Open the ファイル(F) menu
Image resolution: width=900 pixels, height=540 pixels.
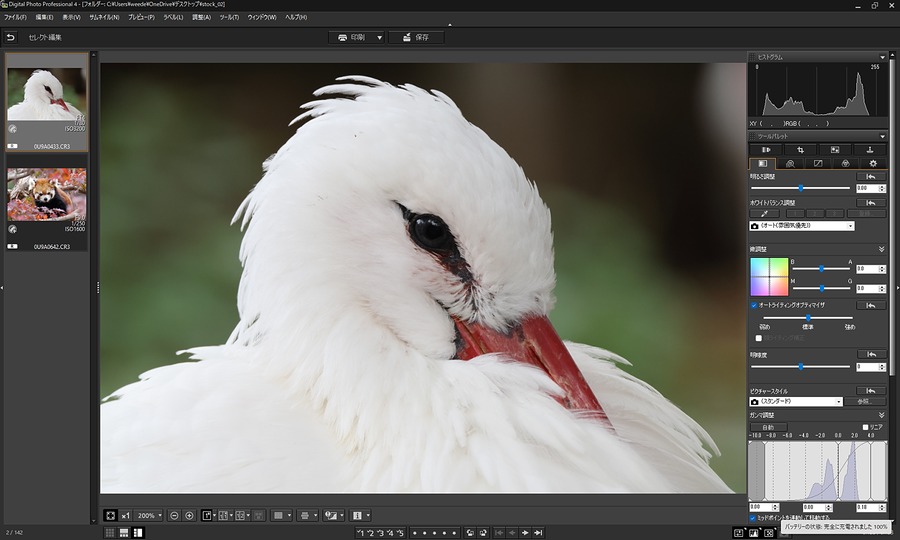(x=15, y=17)
